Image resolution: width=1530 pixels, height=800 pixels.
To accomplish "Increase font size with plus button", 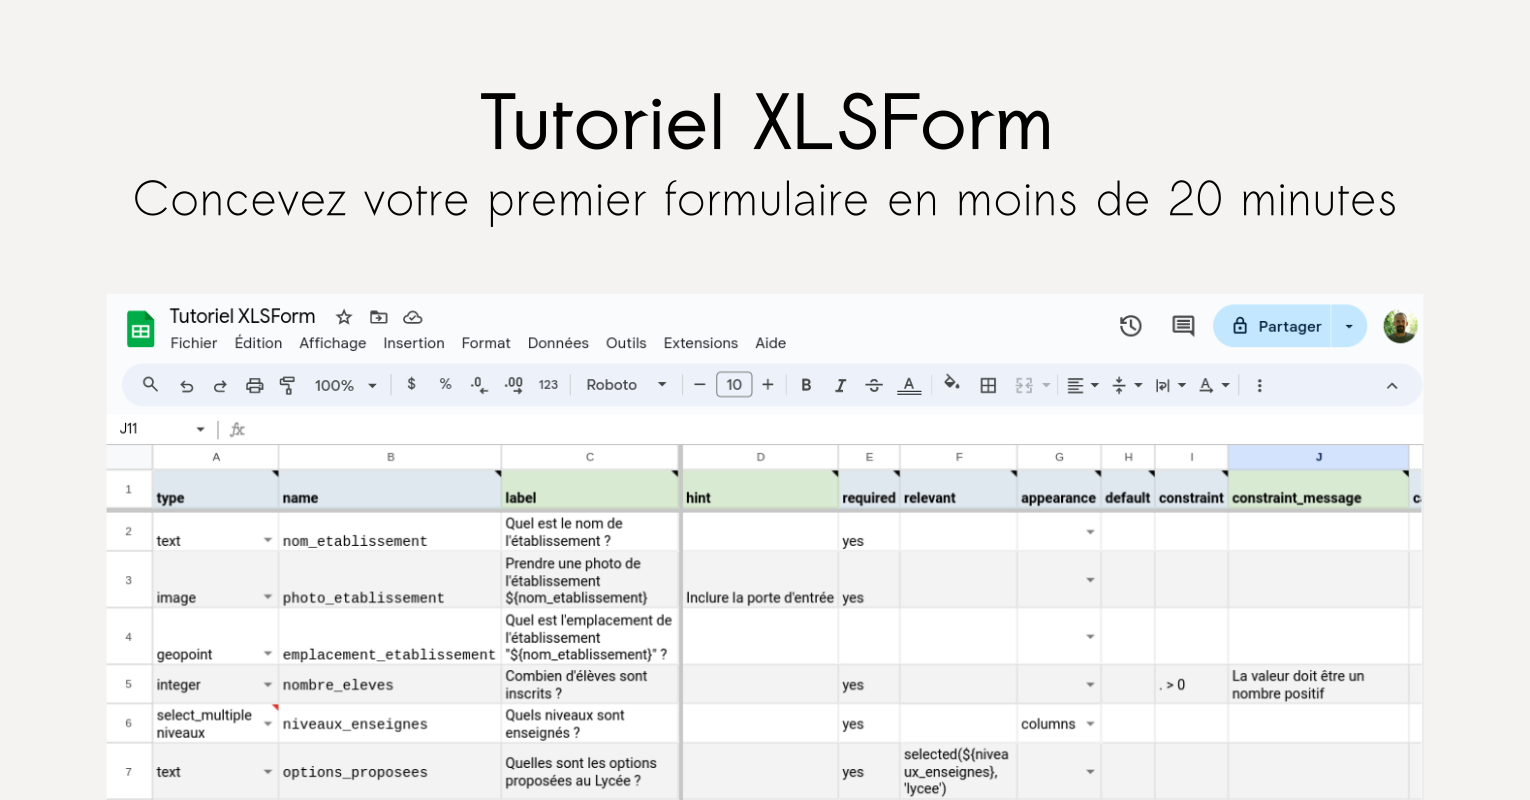I will [768, 385].
